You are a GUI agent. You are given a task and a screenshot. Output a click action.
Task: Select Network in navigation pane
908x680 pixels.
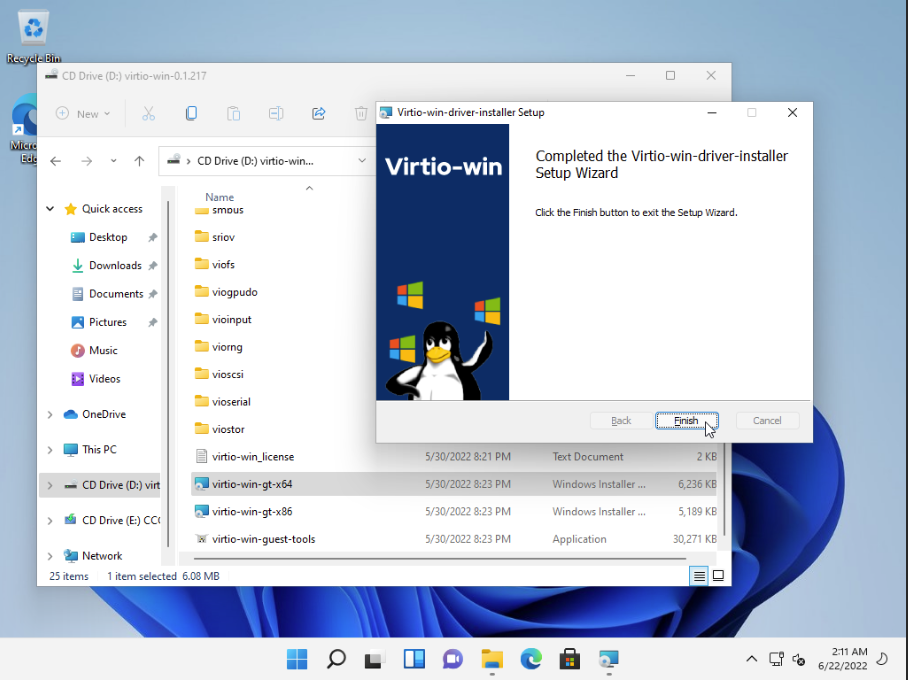tap(102, 555)
